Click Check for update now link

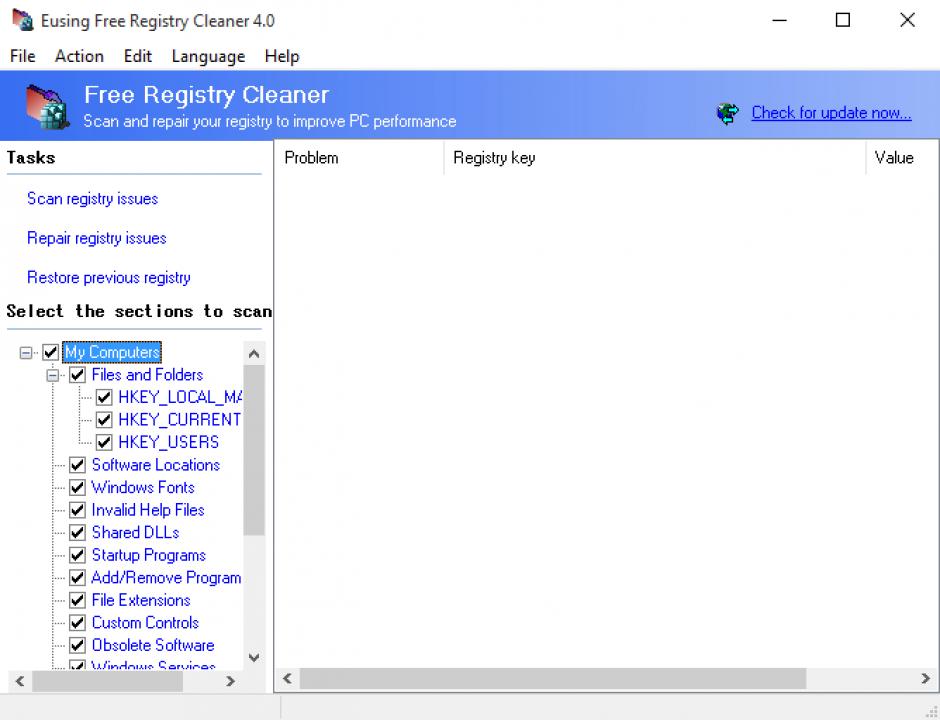click(x=831, y=113)
